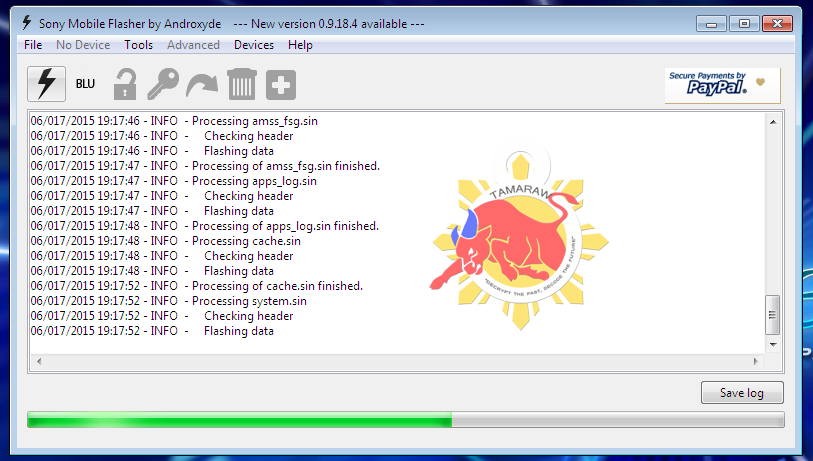The width and height of the screenshot is (813, 461).
Task: Click the Advanced menu item
Action: coord(193,45)
